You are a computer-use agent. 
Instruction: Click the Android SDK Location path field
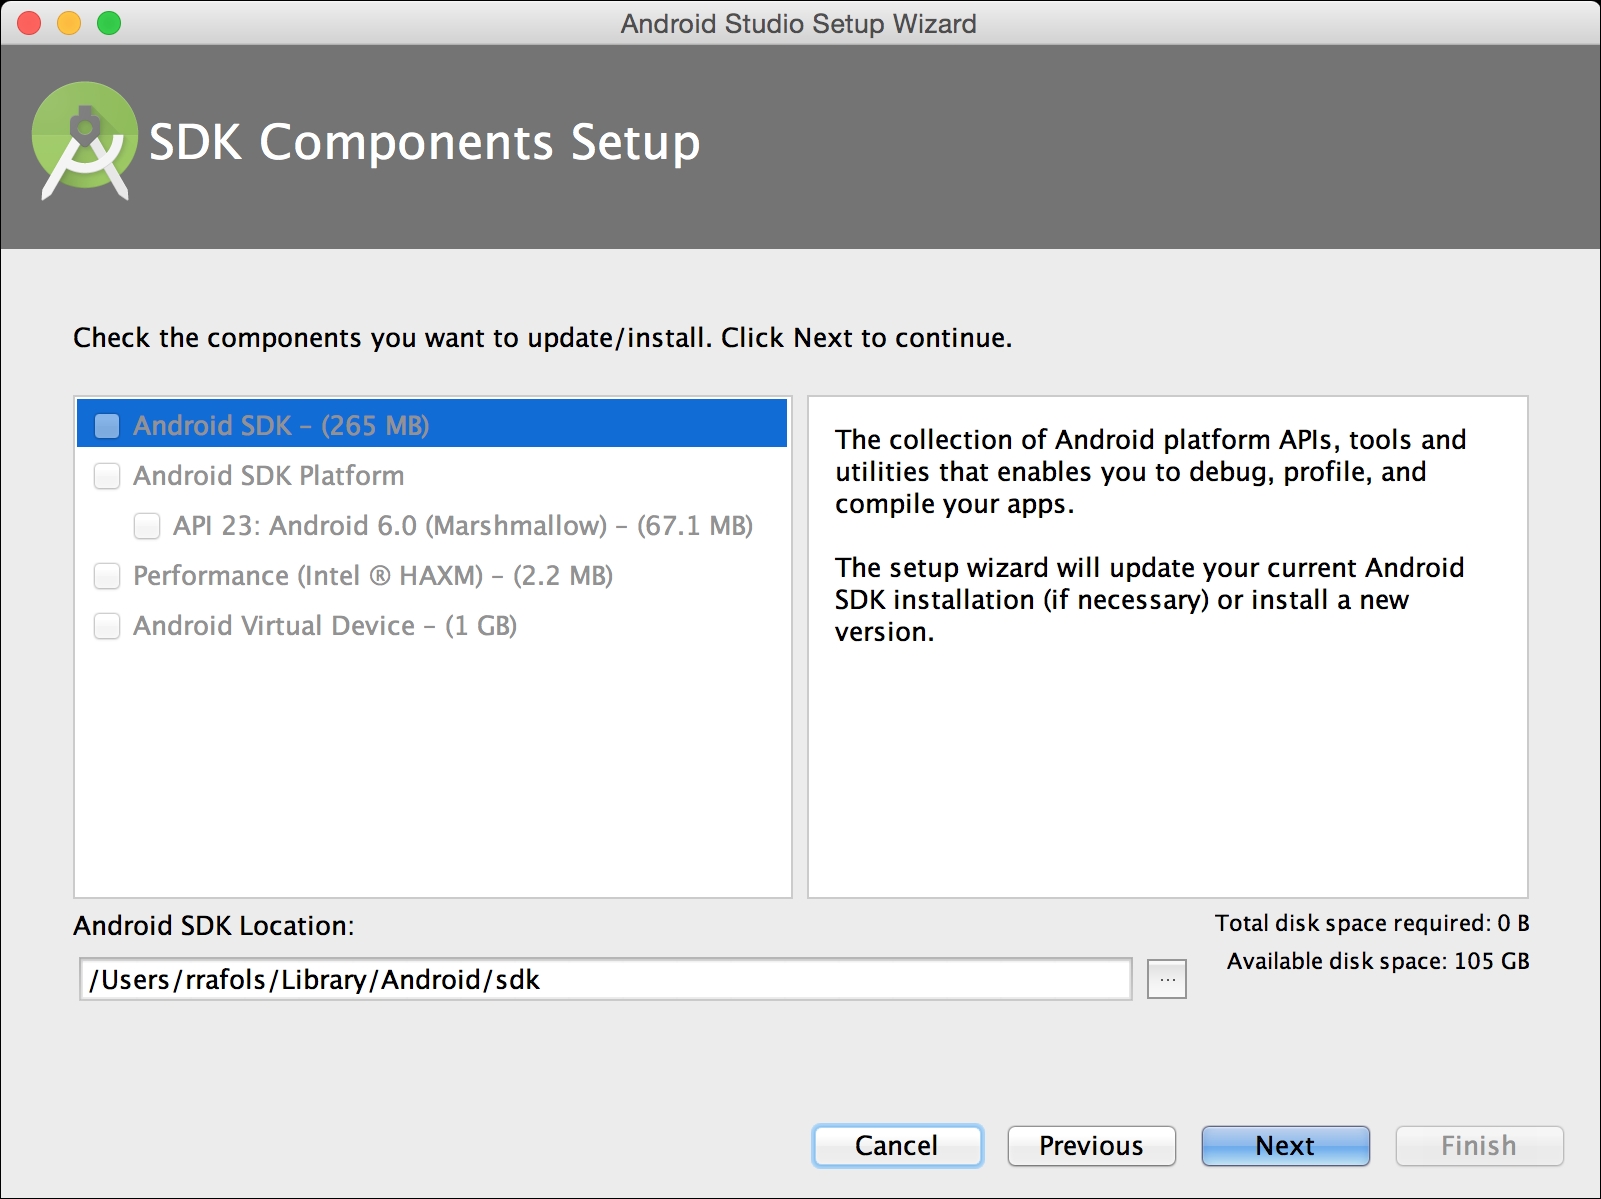(605, 980)
